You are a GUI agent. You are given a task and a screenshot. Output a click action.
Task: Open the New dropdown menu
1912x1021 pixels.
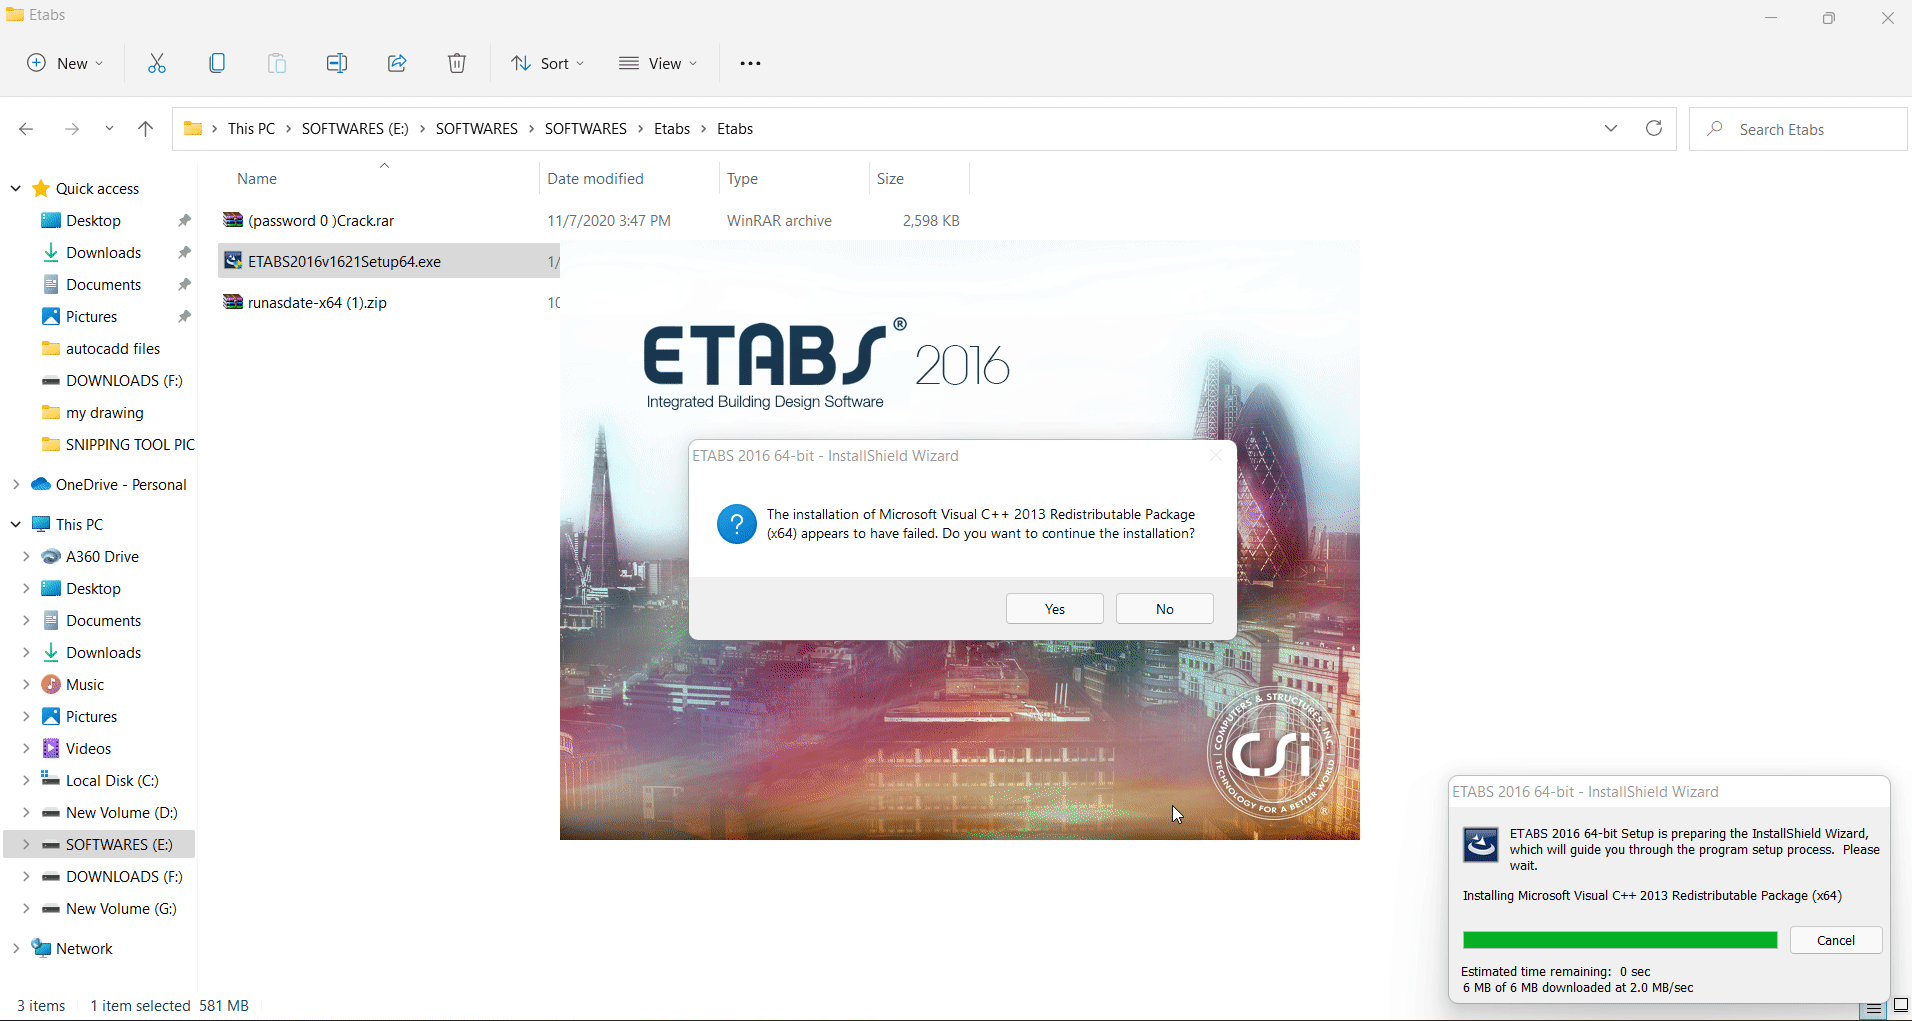click(x=65, y=63)
